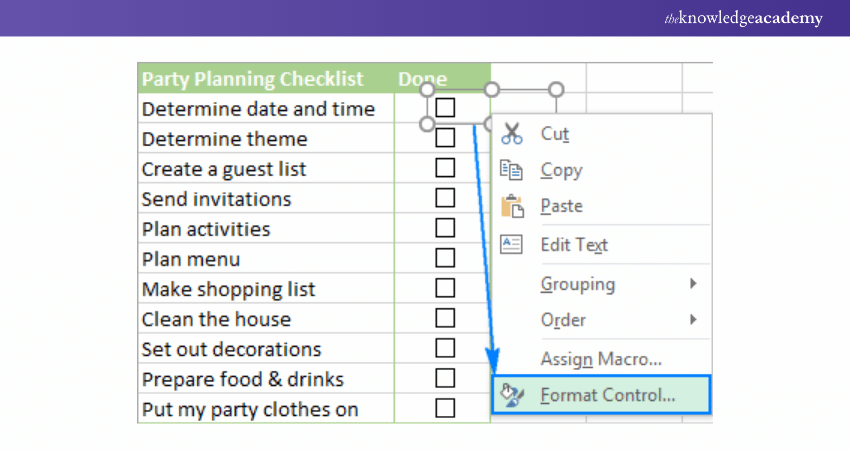Viewport: 850px width, 450px height.
Task: Check the Prepare food & drinks checkbox
Action: tap(445, 378)
